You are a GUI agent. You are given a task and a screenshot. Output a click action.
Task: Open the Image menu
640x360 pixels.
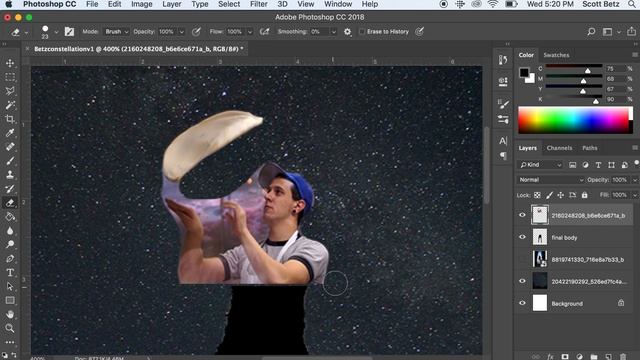pyautogui.click(x=142, y=4)
